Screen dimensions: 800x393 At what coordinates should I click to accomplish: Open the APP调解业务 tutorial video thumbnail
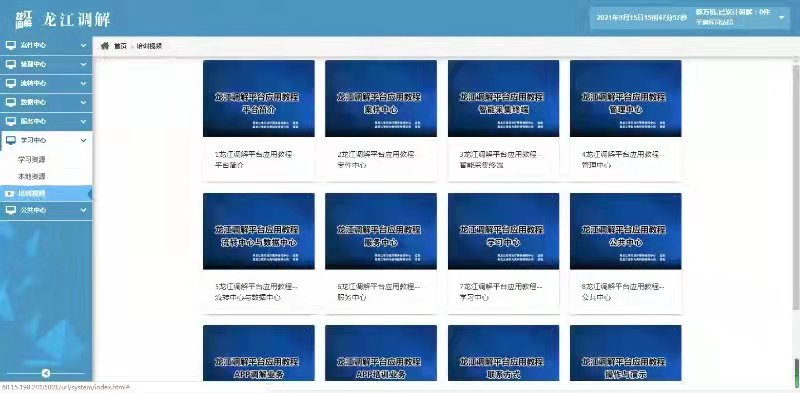[x=259, y=353]
